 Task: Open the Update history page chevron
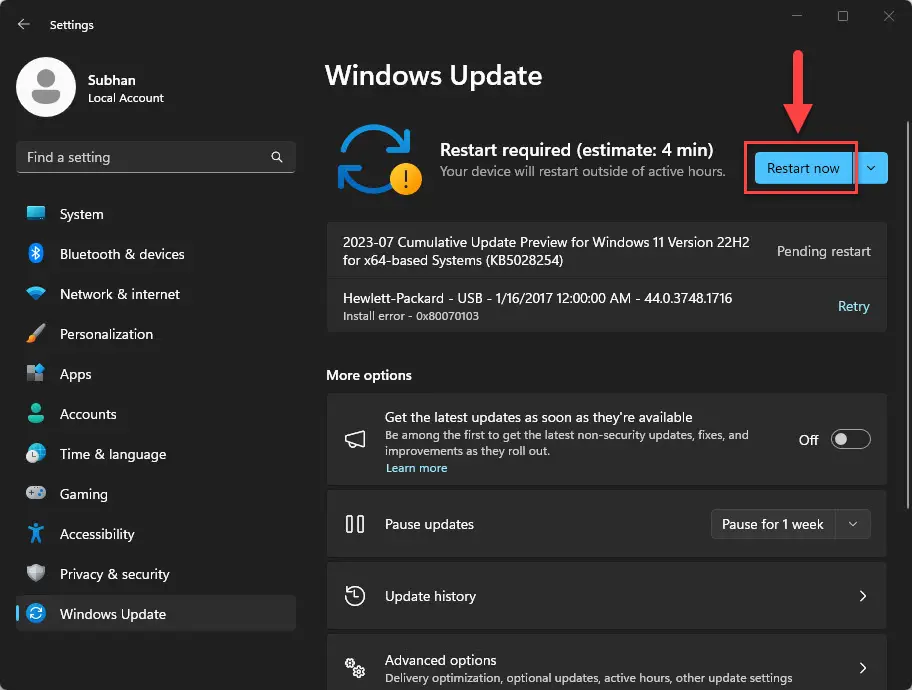coord(862,596)
